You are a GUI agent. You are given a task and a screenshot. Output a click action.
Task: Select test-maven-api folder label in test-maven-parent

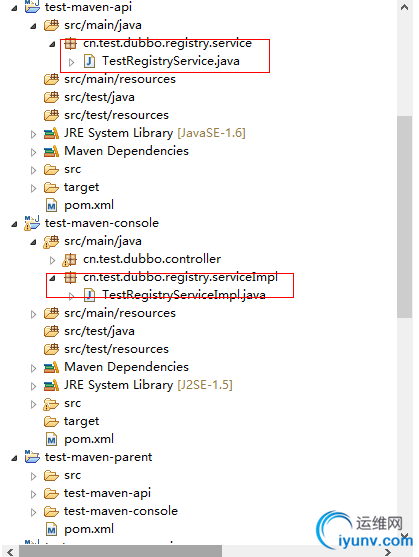[108, 493]
